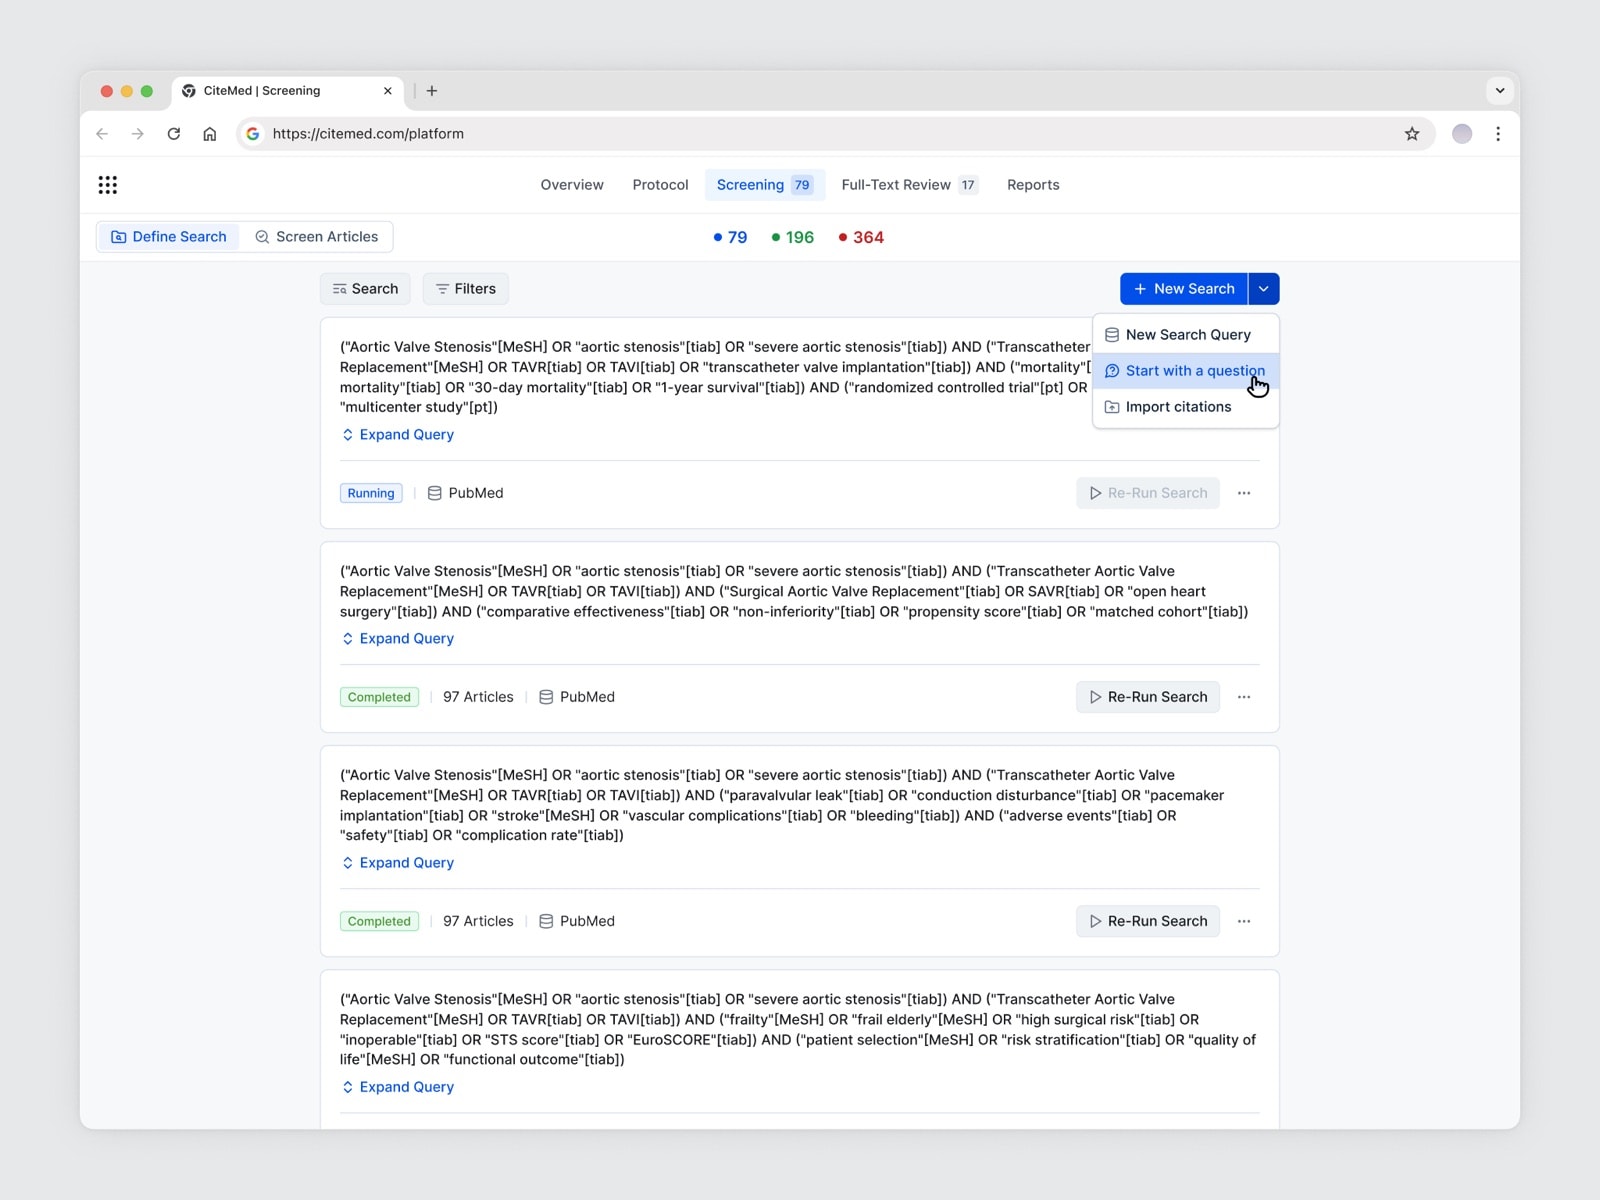This screenshot has width=1600, height=1200.
Task: Open browser three-dot menu
Action: (x=1498, y=134)
